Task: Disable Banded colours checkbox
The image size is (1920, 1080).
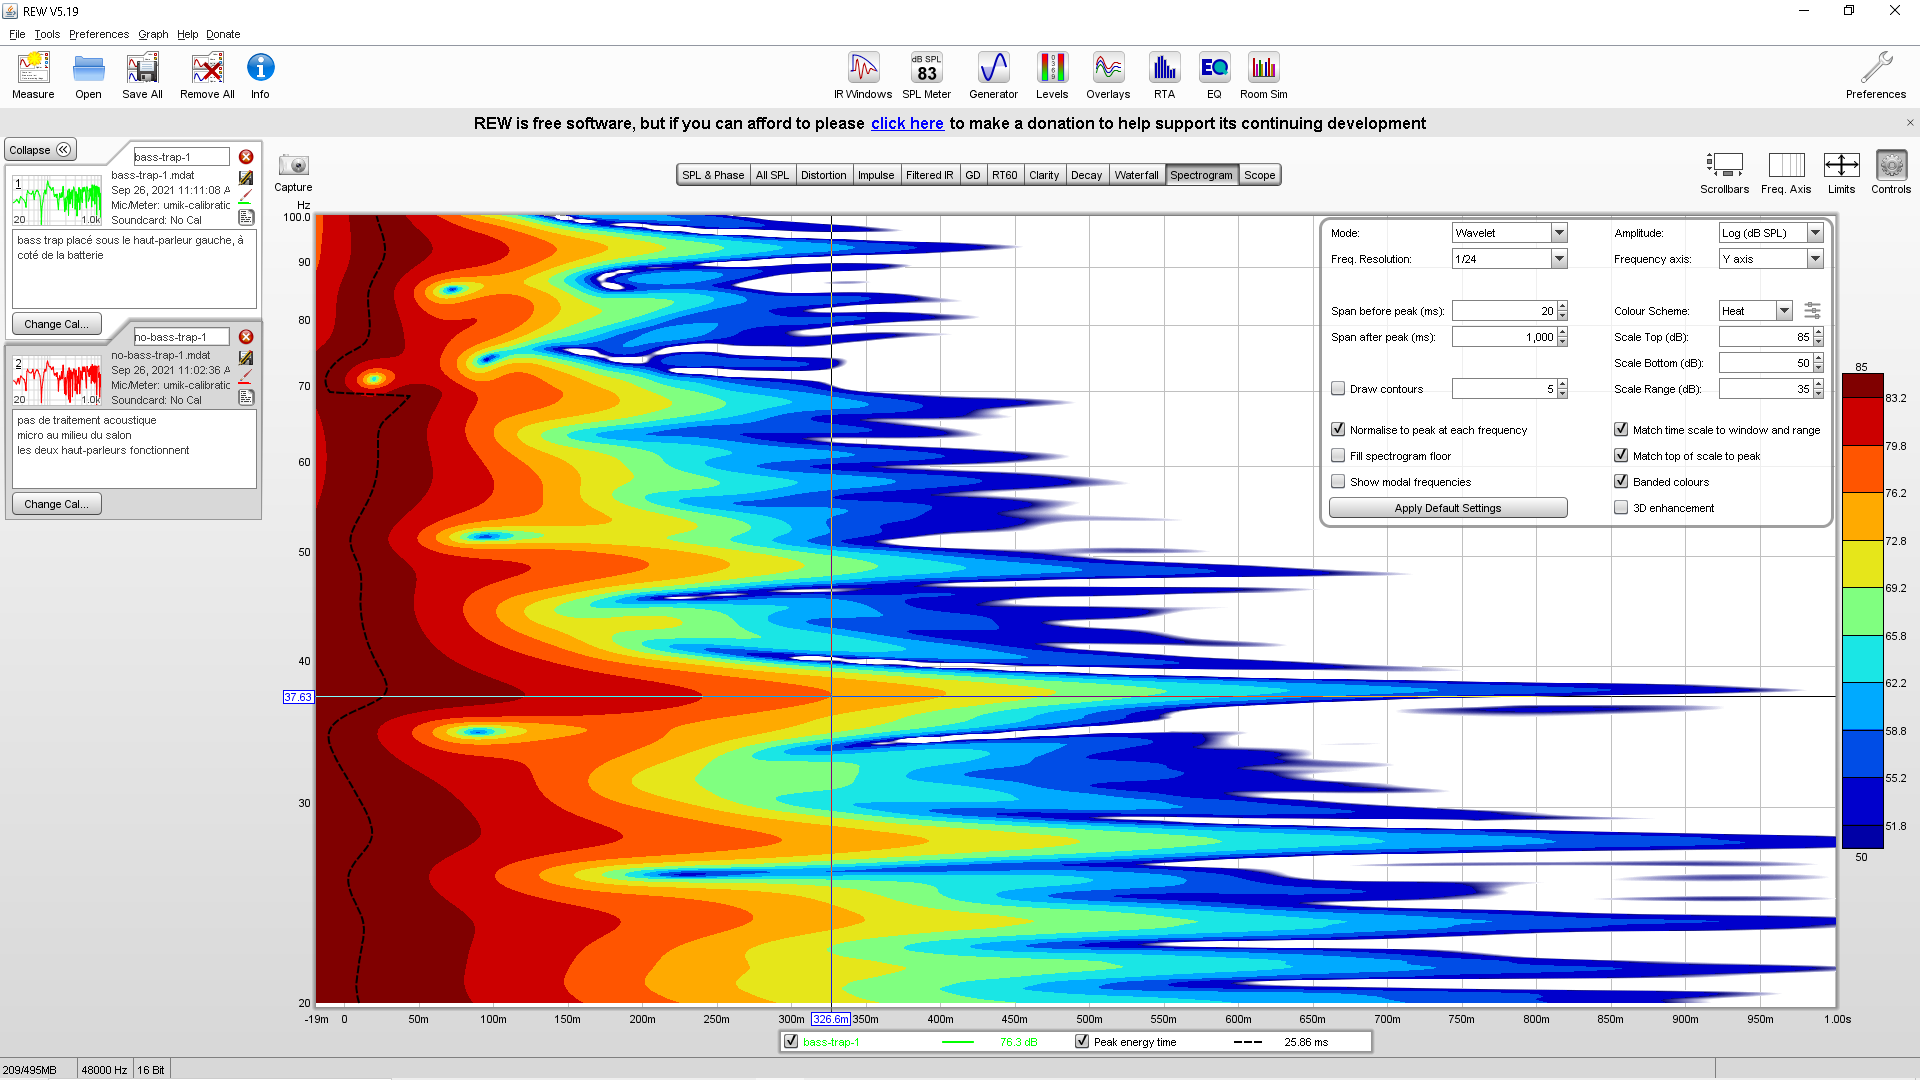Action: [x=1621, y=482]
